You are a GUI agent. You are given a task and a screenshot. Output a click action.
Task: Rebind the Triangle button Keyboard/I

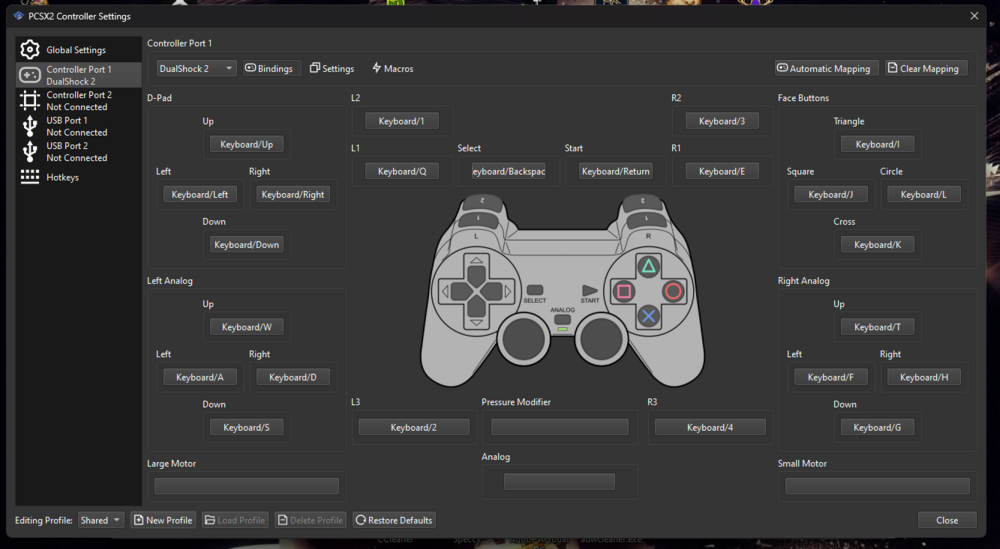tap(877, 145)
